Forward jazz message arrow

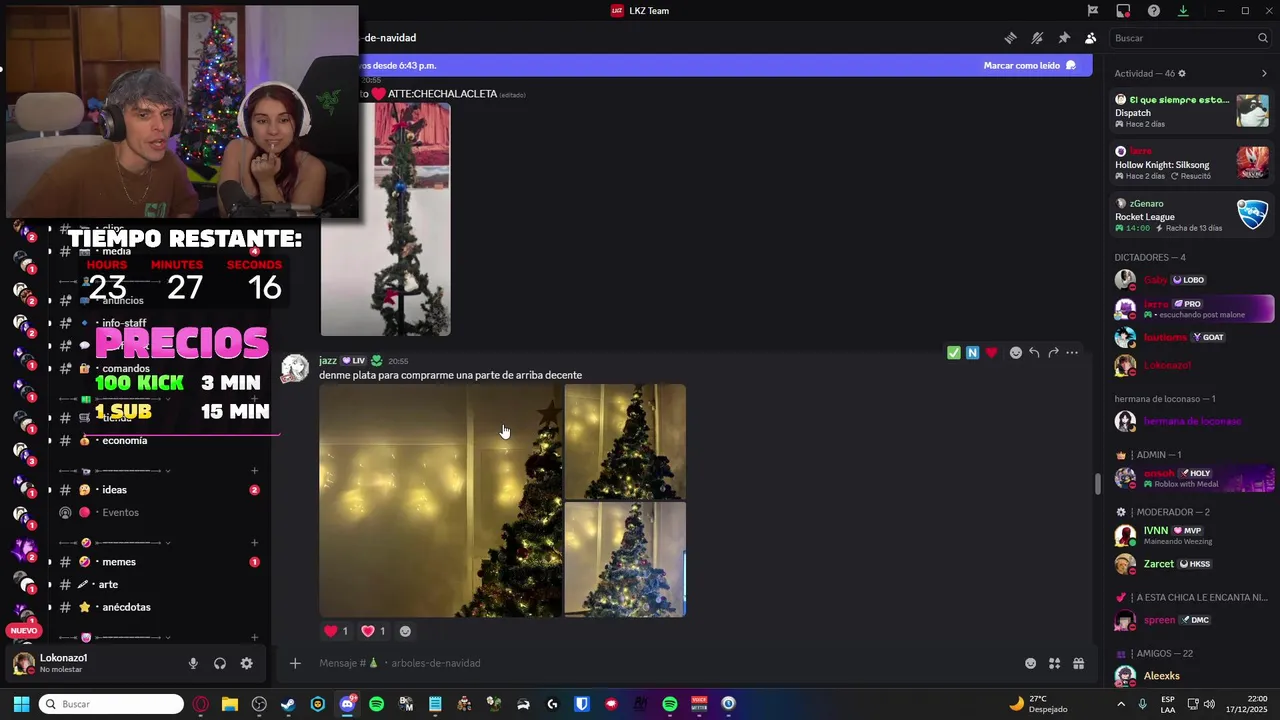pyautogui.click(x=1053, y=352)
